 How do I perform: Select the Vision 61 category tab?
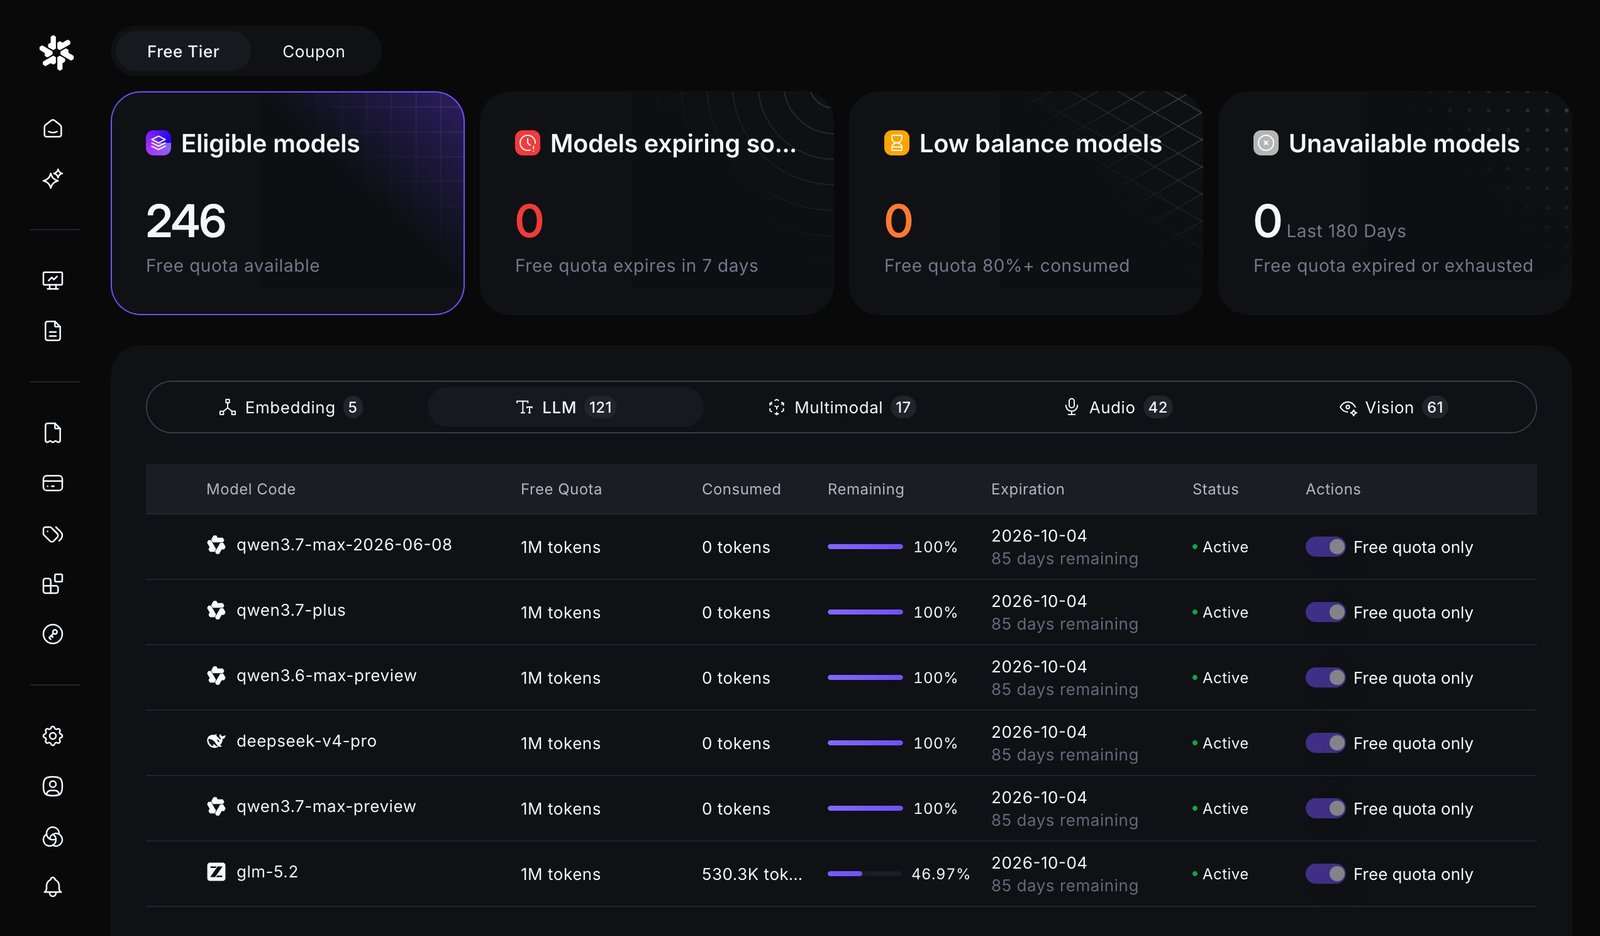pos(1392,407)
